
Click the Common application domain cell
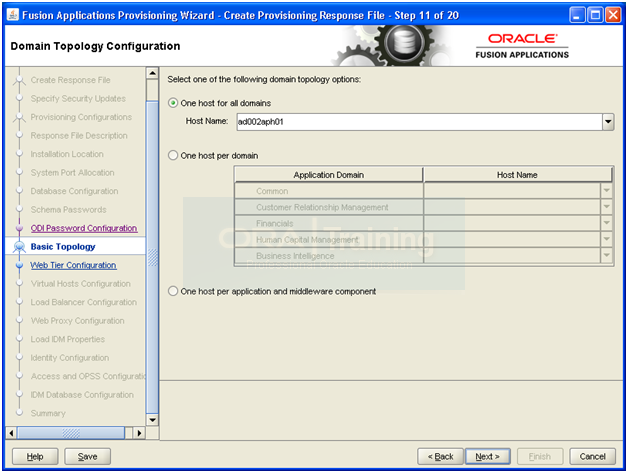(329, 191)
